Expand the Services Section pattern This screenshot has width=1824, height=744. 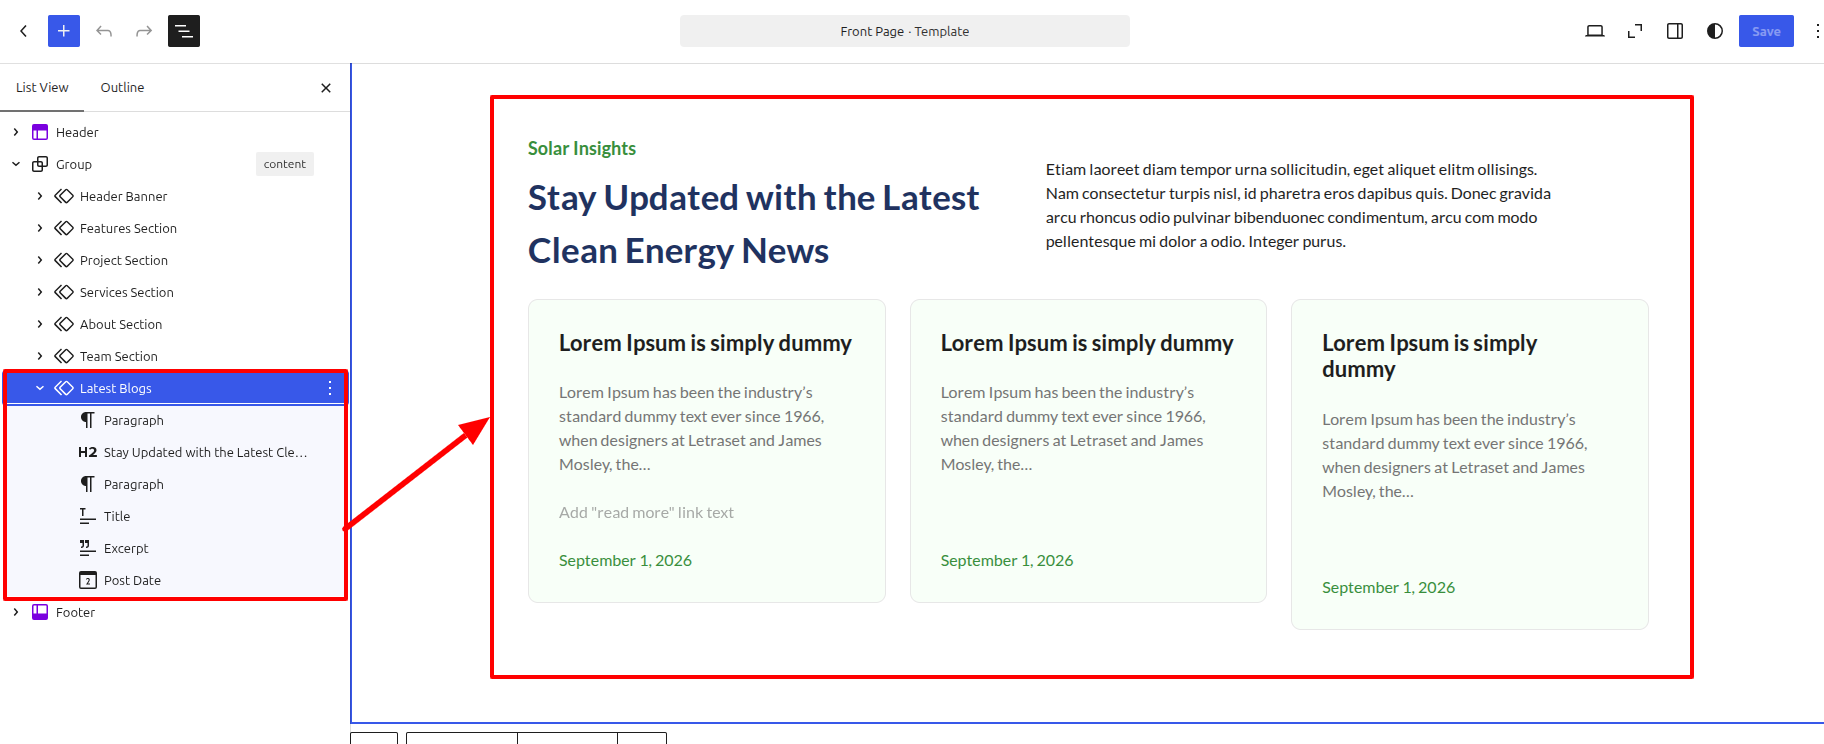pyautogui.click(x=40, y=292)
